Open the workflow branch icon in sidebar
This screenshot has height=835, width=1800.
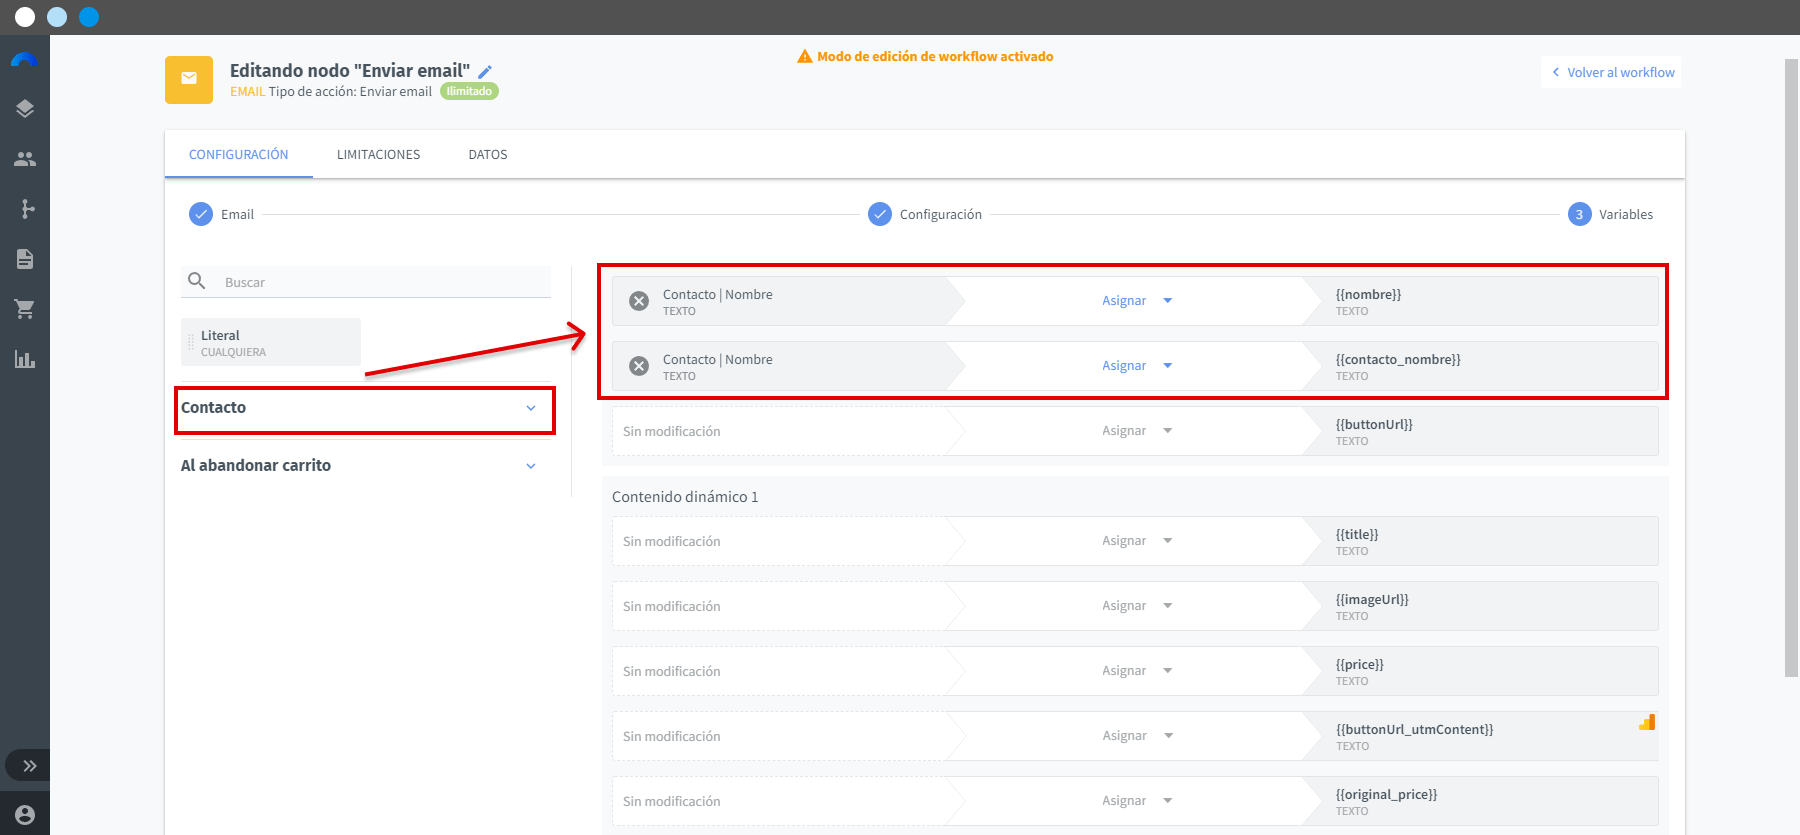(x=27, y=209)
